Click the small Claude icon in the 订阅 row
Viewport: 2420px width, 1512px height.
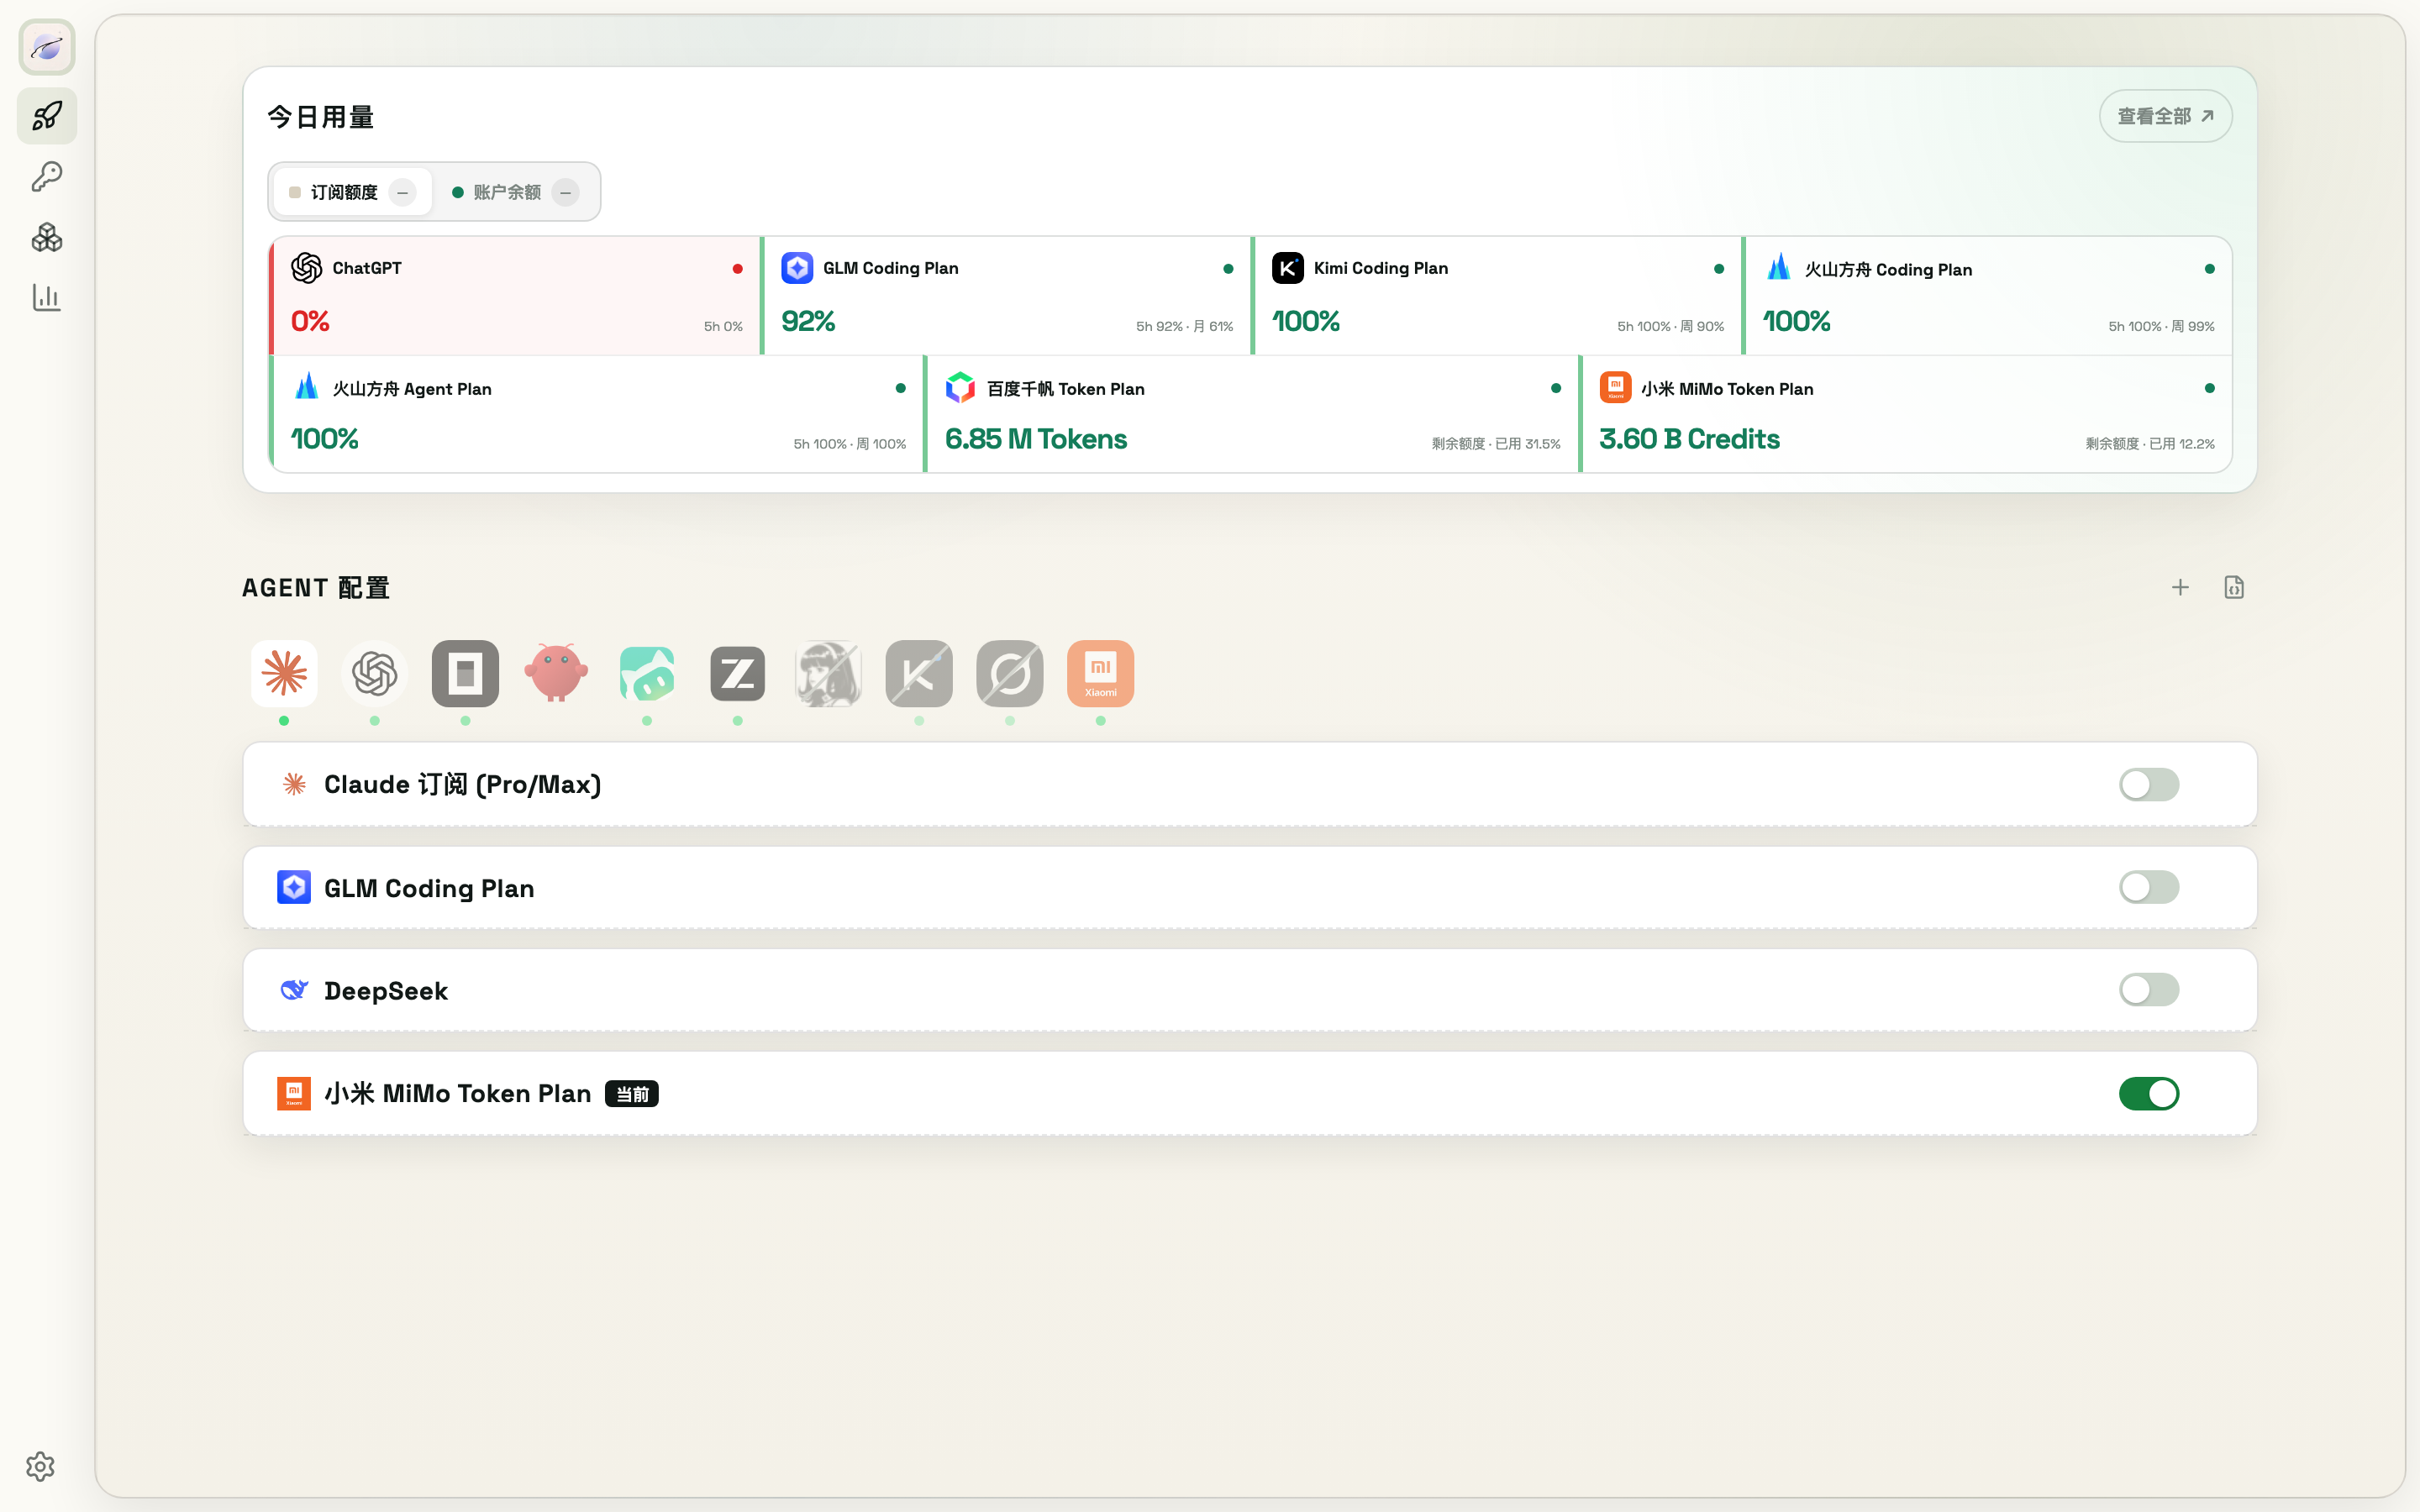[294, 784]
